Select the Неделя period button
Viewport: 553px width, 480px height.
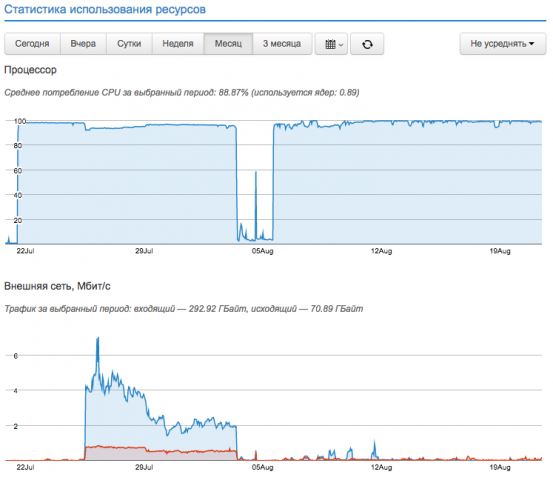(178, 44)
